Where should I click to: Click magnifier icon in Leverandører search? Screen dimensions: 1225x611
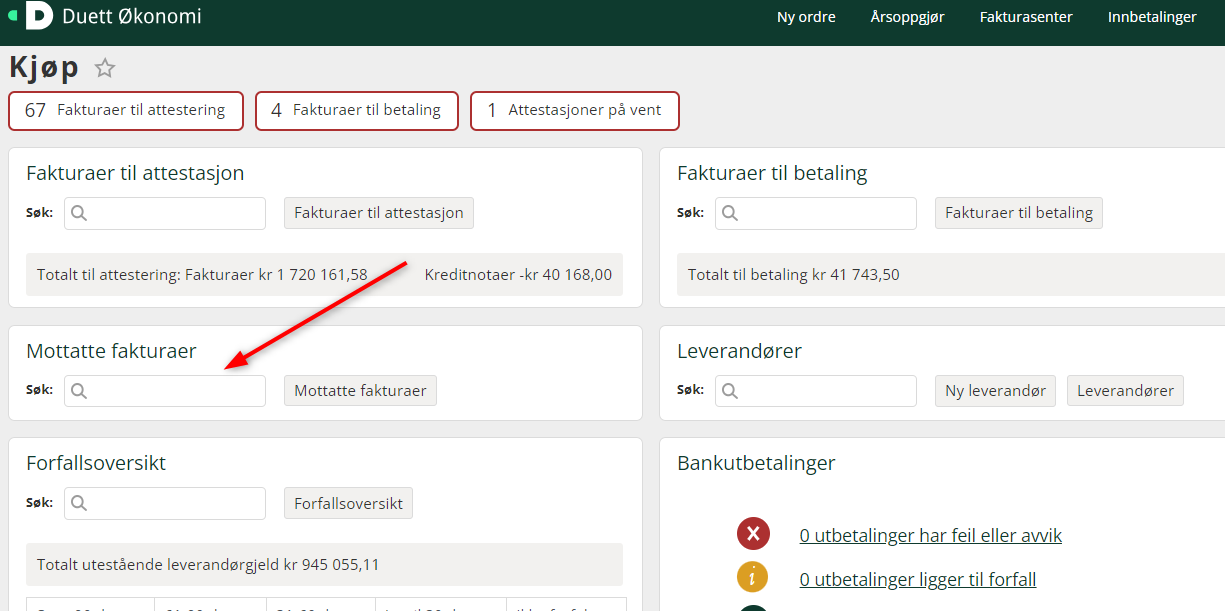[x=730, y=391]
